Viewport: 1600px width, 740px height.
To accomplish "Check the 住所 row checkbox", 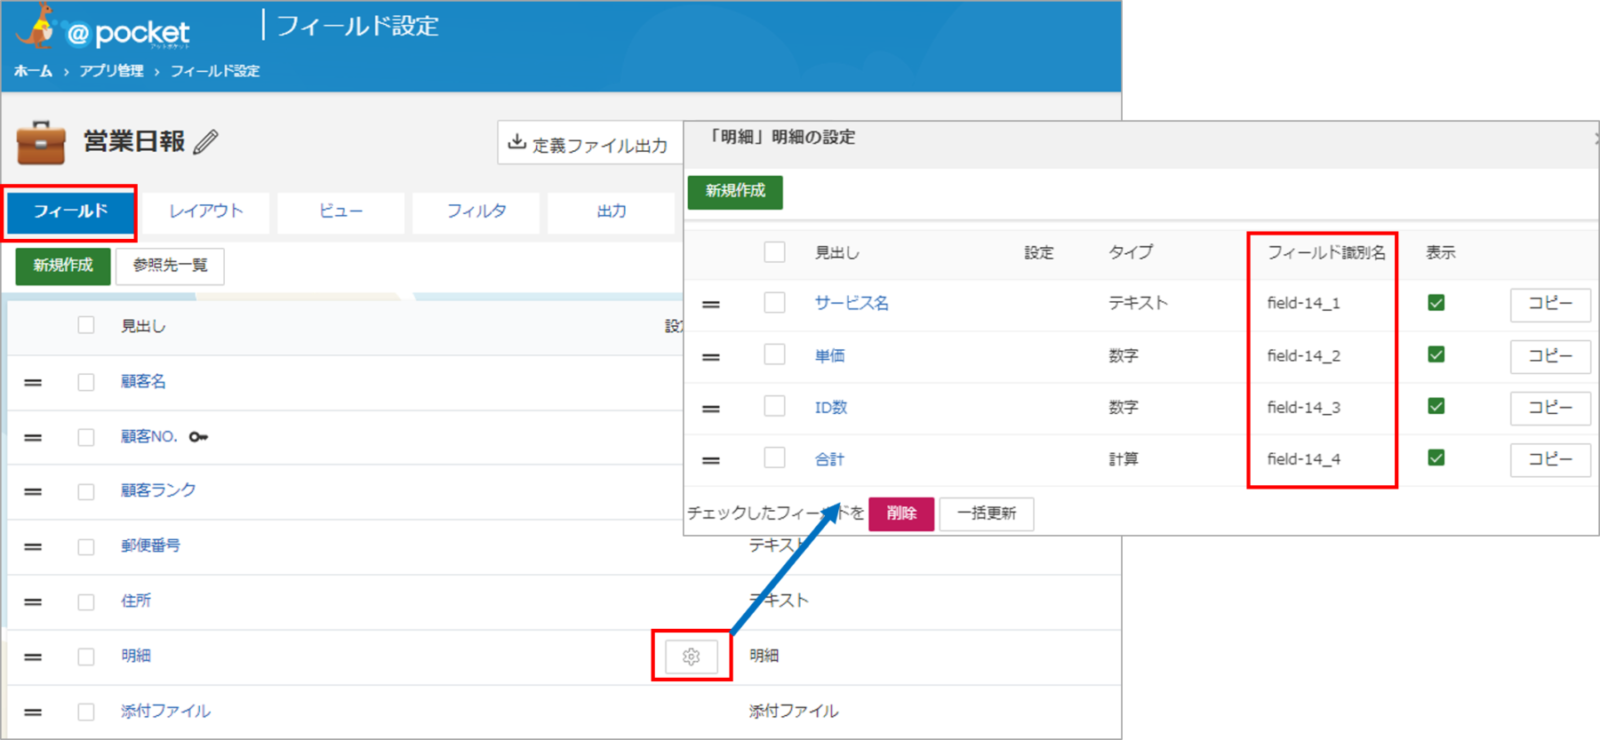I will [x=86, y=602].
